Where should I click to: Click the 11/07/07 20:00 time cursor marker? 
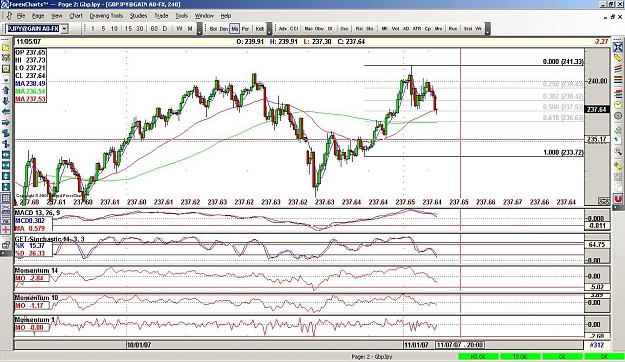pyautogui.click(x=459, y=344)
